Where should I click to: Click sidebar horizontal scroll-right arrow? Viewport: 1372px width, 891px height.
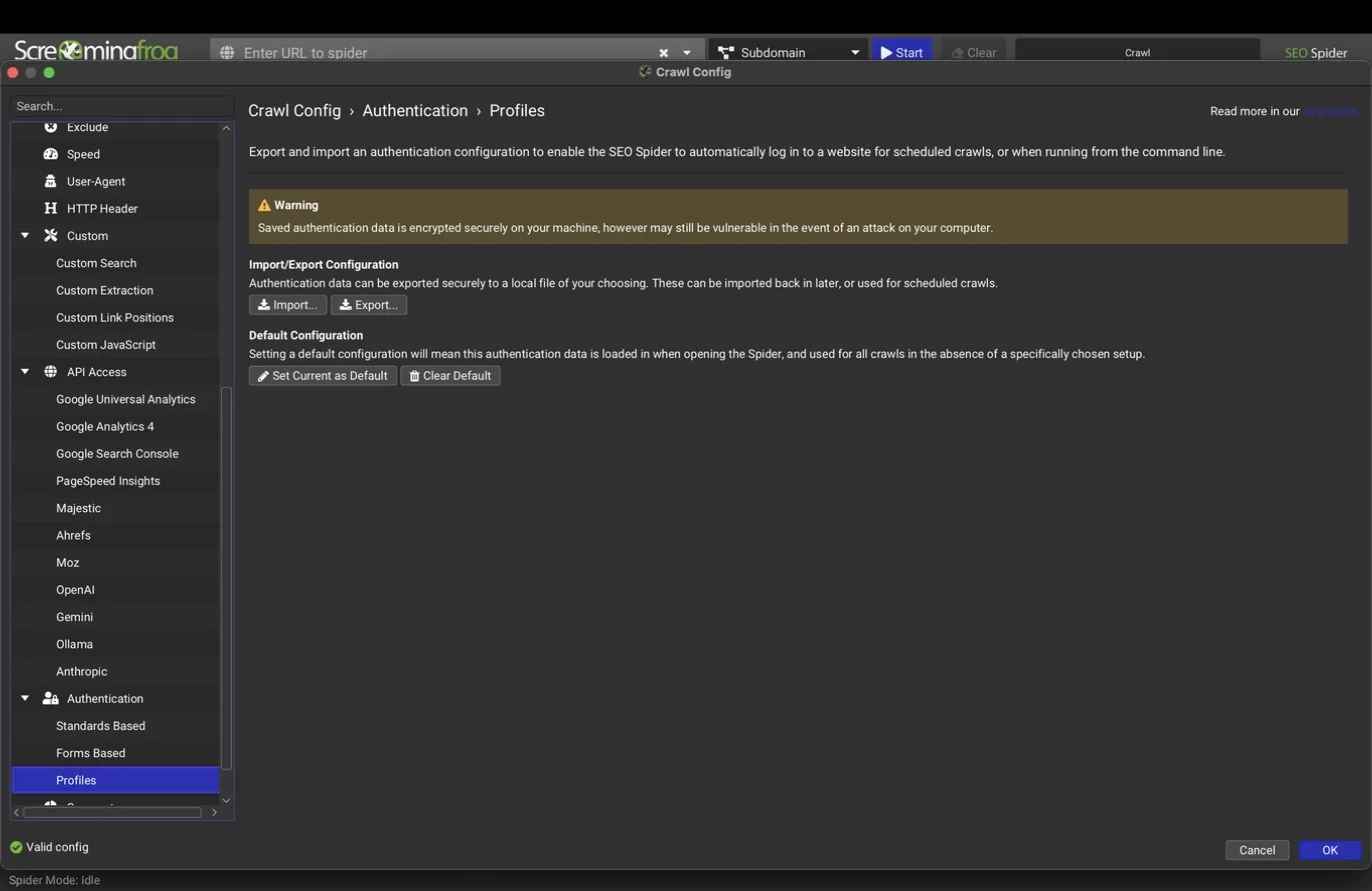tap(214, 813)
